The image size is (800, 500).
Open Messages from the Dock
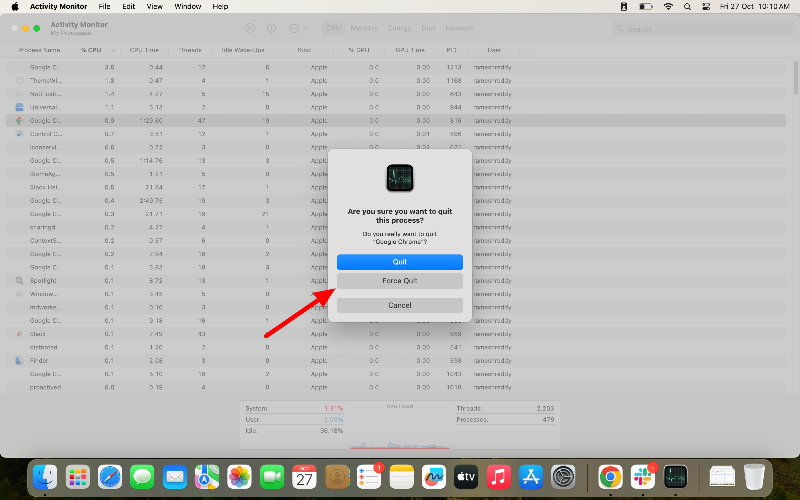pyautogui.click(x=142, y=478)
